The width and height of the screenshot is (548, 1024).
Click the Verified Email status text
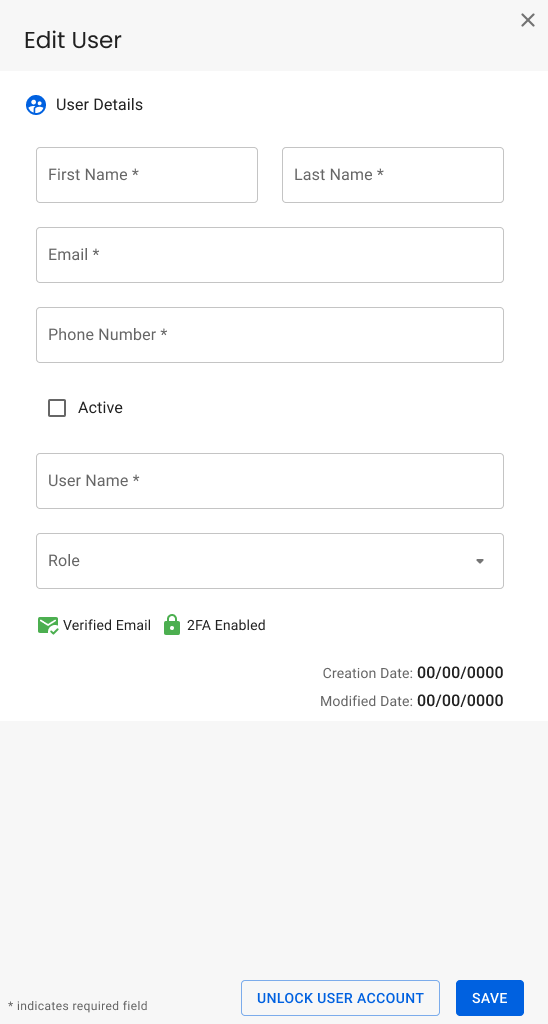click(107, 626)
